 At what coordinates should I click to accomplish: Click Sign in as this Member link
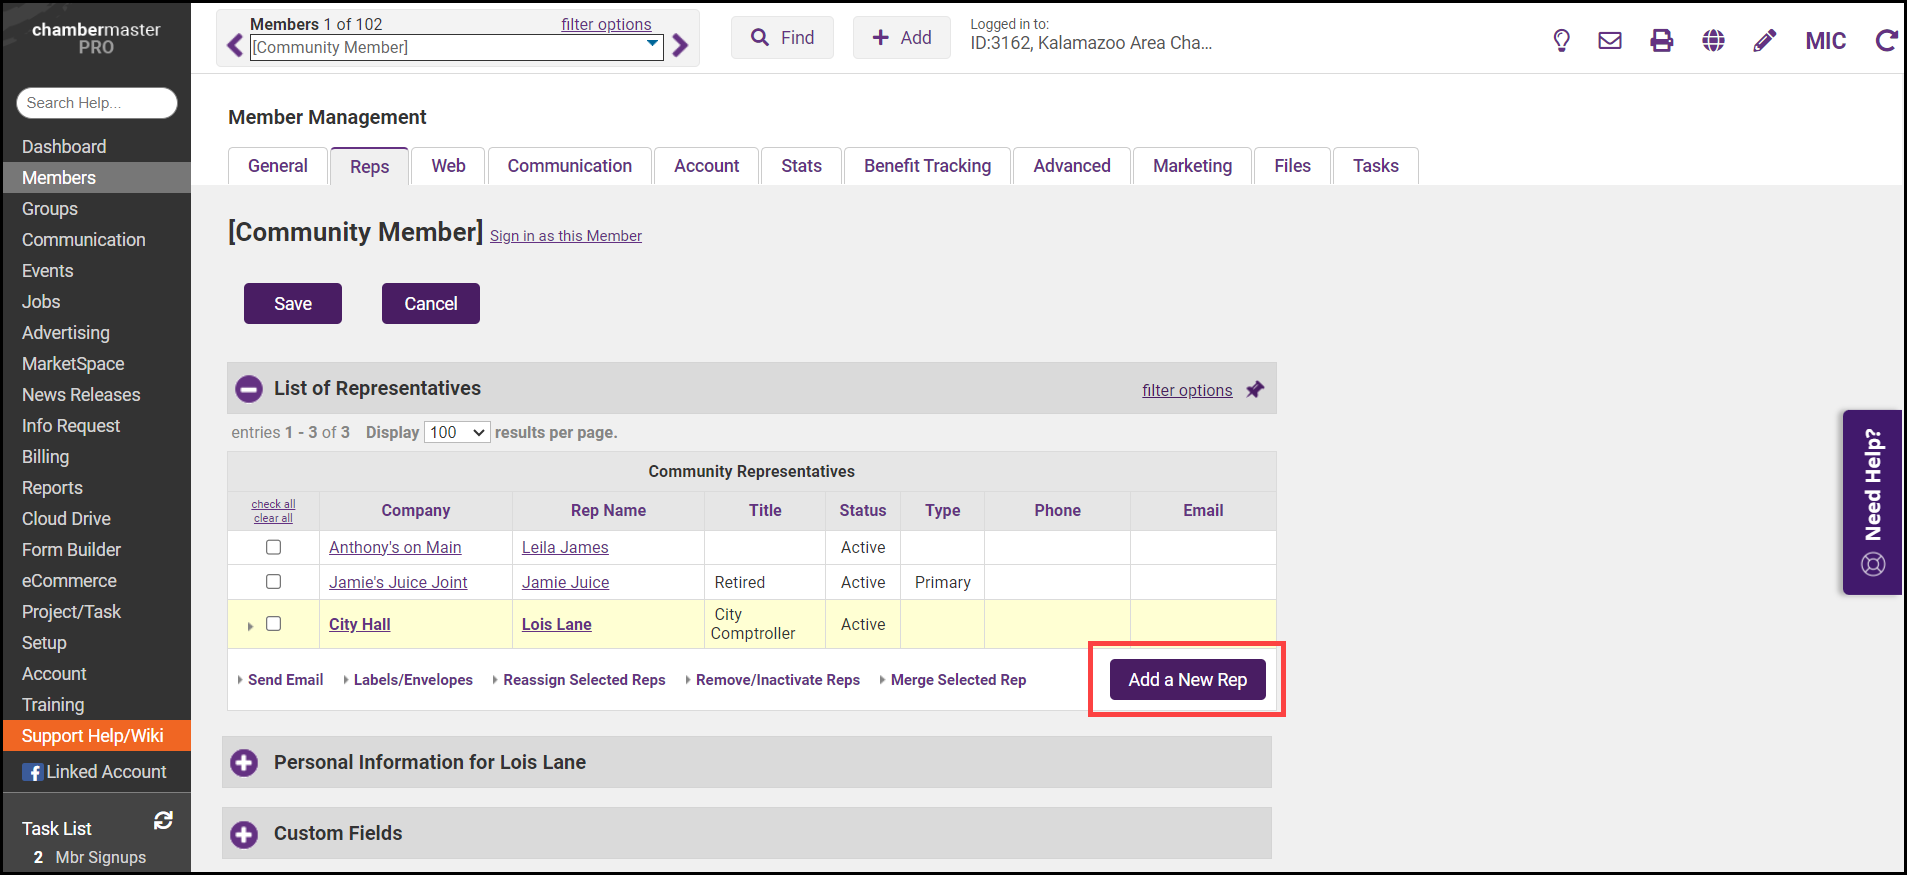(565, 236)
